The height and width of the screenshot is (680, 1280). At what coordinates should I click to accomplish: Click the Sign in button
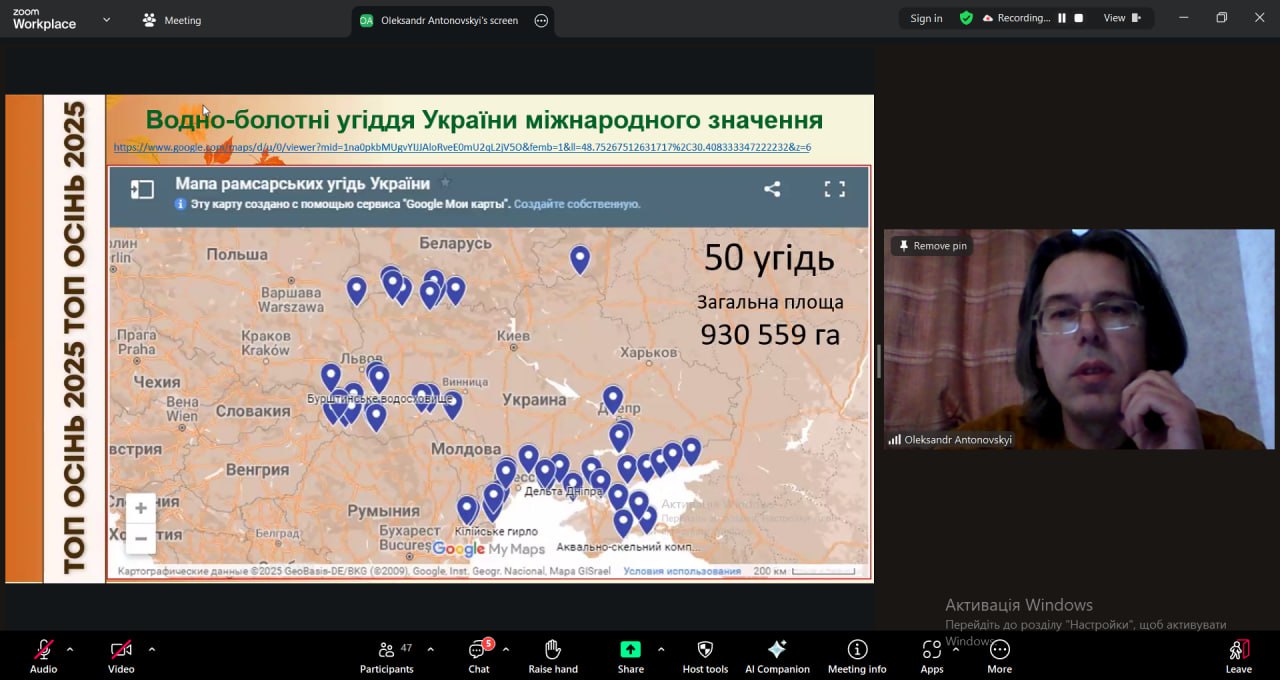point(926,18)
